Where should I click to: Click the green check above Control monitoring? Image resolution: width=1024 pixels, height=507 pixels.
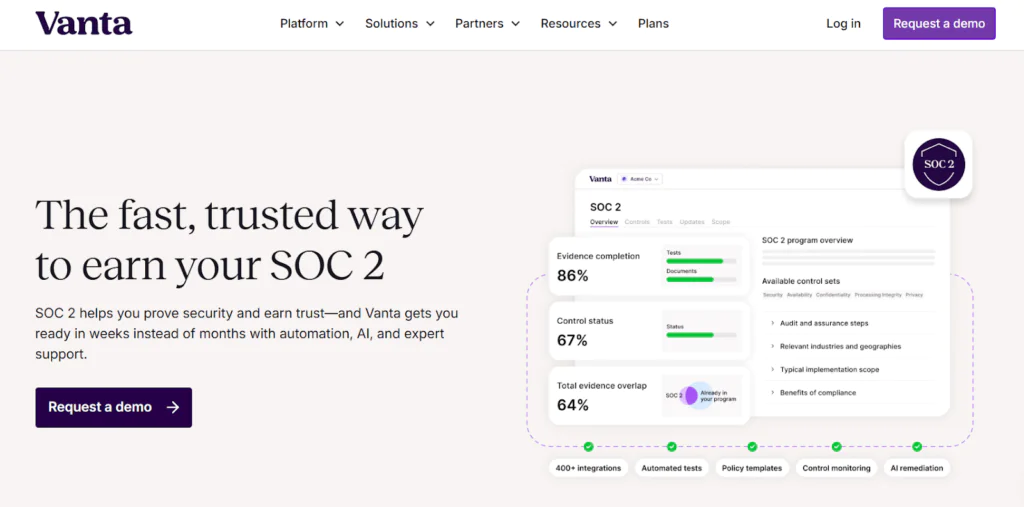(837, 447)
